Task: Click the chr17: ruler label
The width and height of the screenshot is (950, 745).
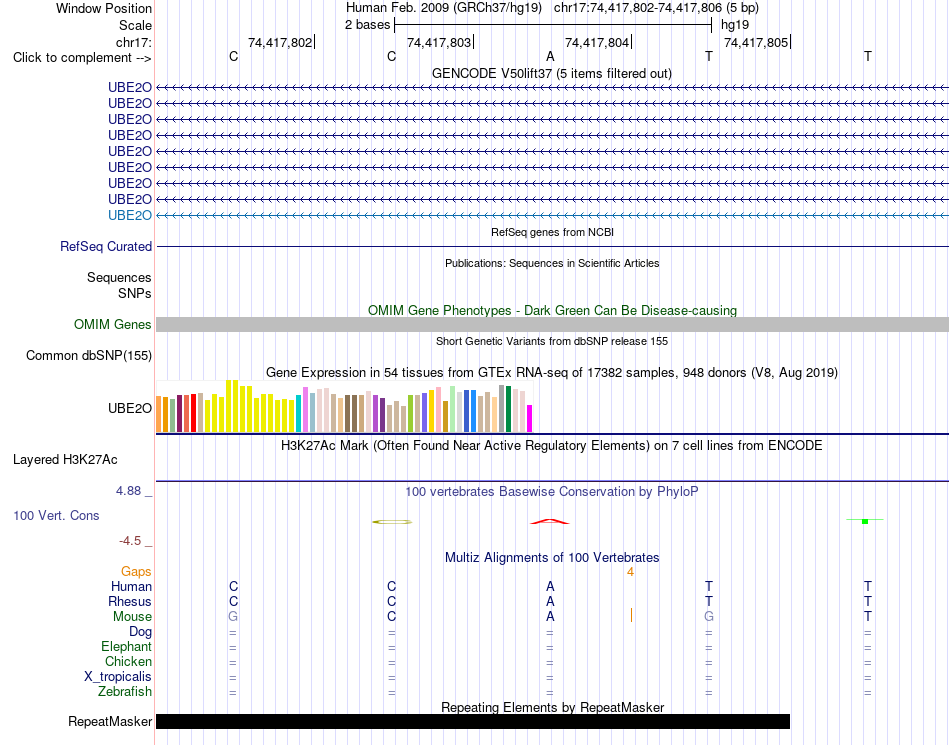Action: click(x=134, y=42)
